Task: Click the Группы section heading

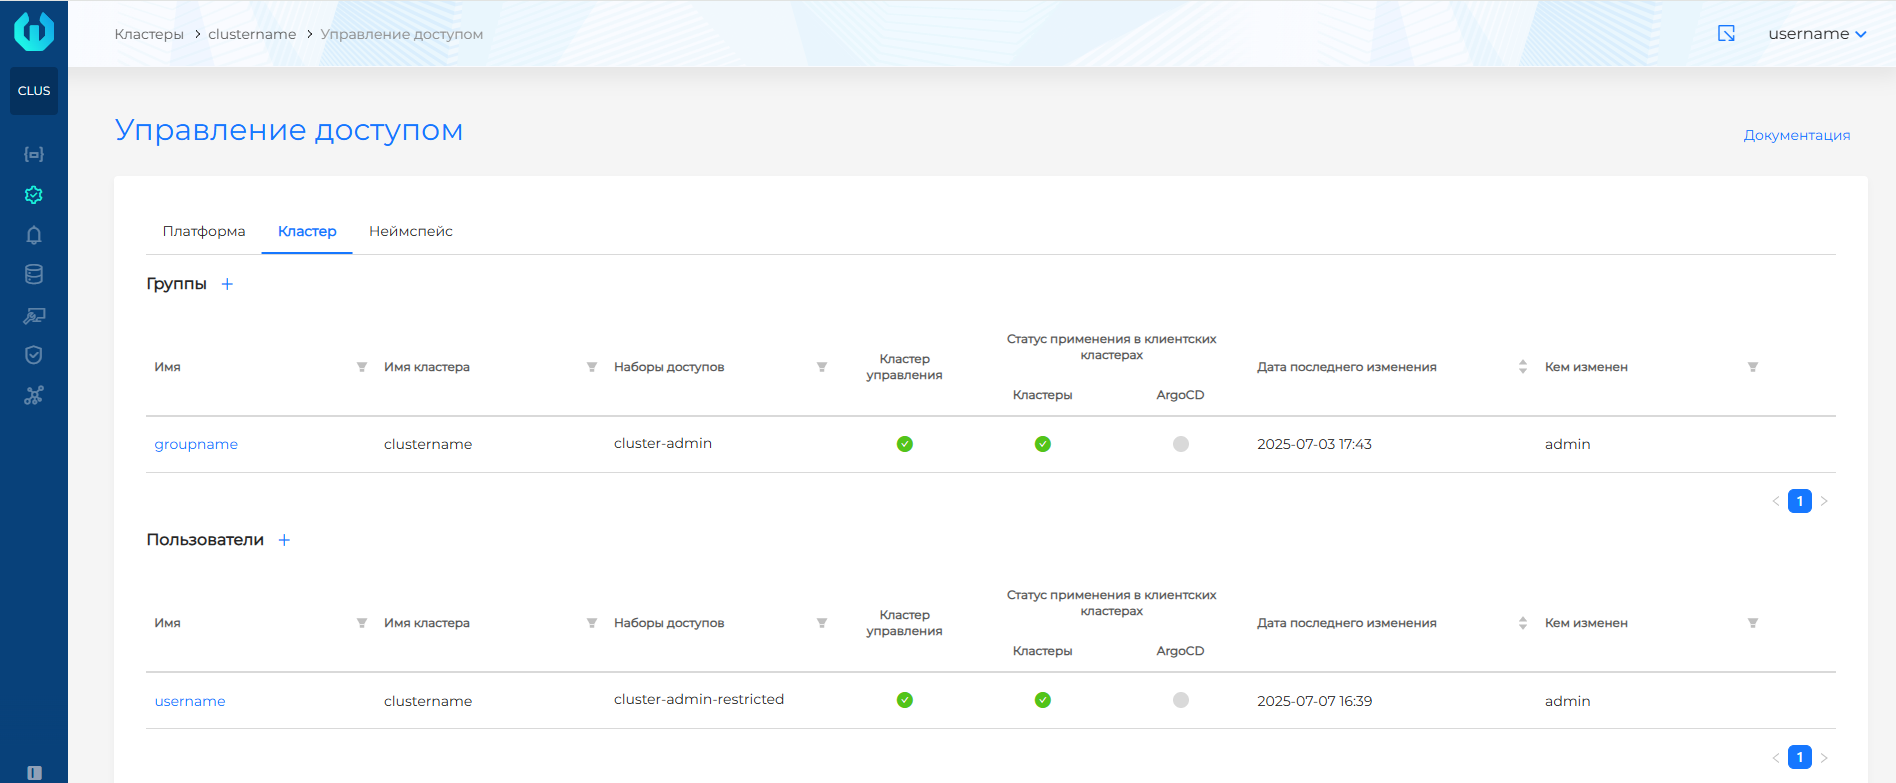Action: coord(176,284)
